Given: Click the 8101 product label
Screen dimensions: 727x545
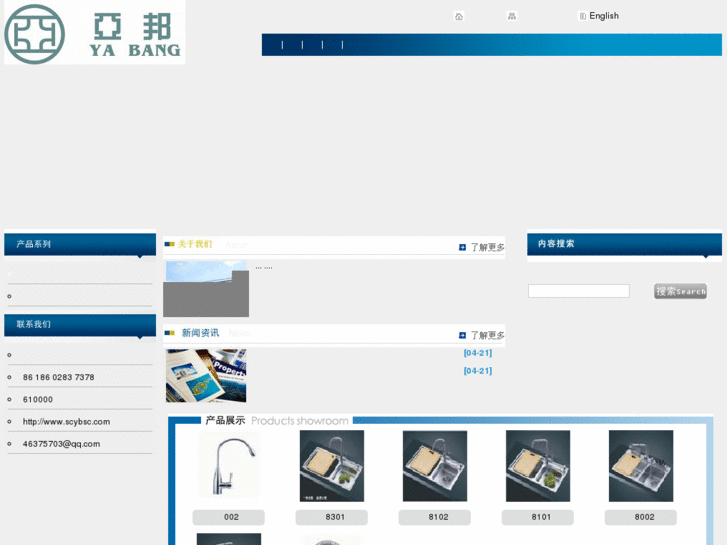Looking at the screenshot, I should pyautogui.click(x=537, y=517).
